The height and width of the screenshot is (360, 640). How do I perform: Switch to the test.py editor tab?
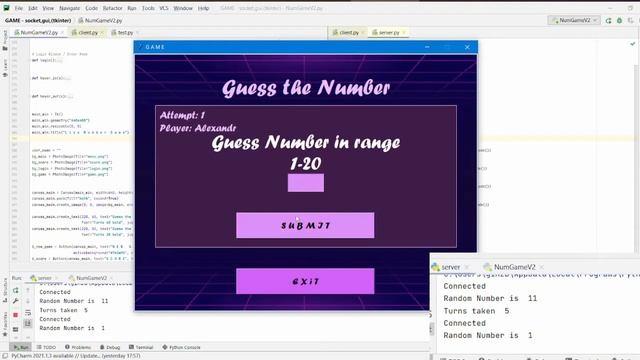coord(124,32)
